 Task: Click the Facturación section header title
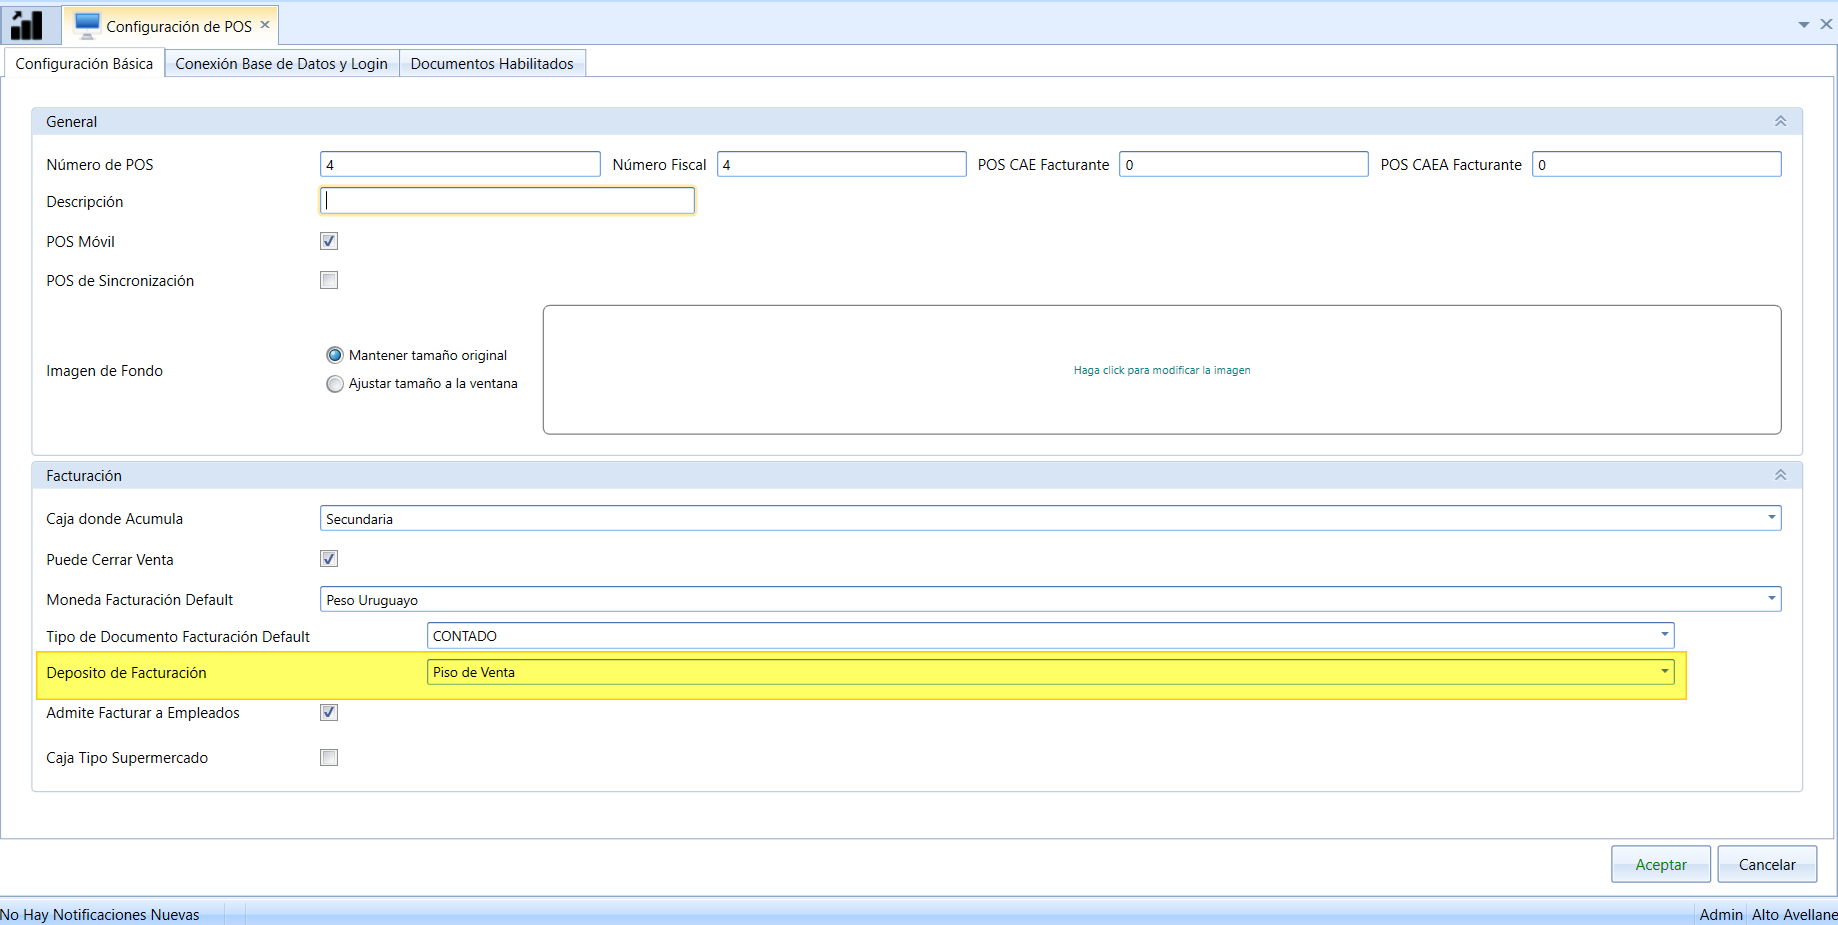[x=84, y=476]
